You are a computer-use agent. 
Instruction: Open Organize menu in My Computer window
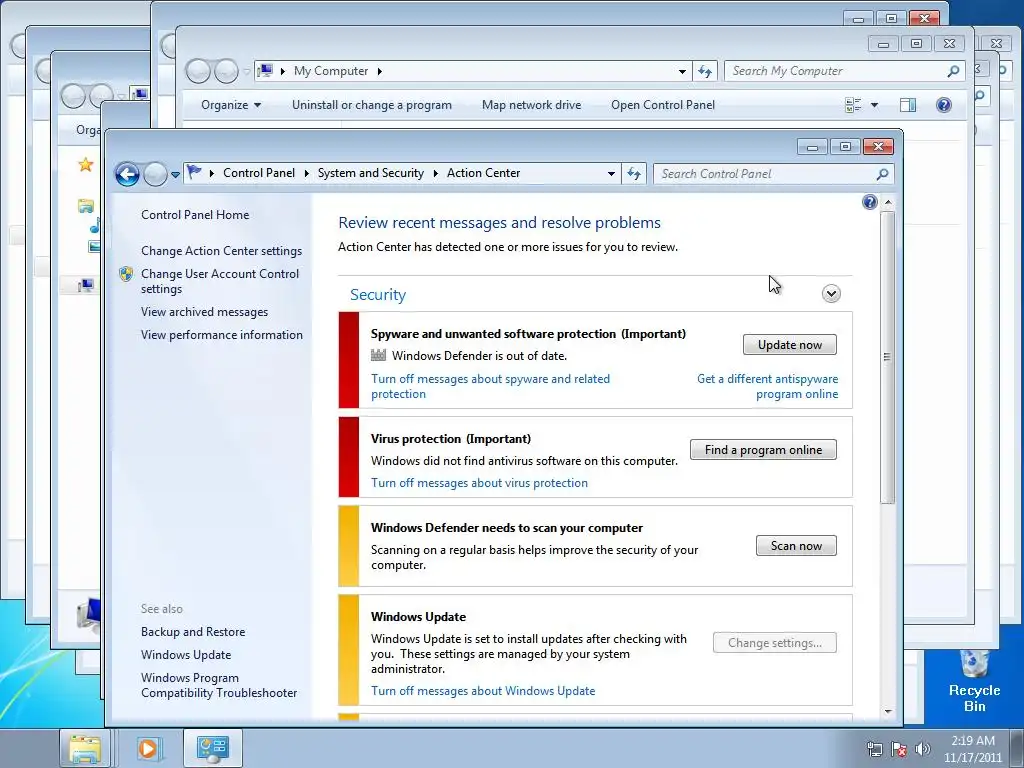(231, 105)
